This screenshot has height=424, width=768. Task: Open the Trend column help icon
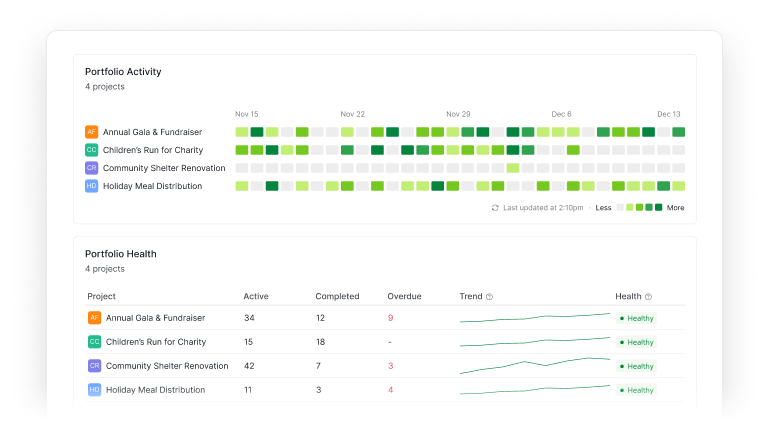[489, 297]
